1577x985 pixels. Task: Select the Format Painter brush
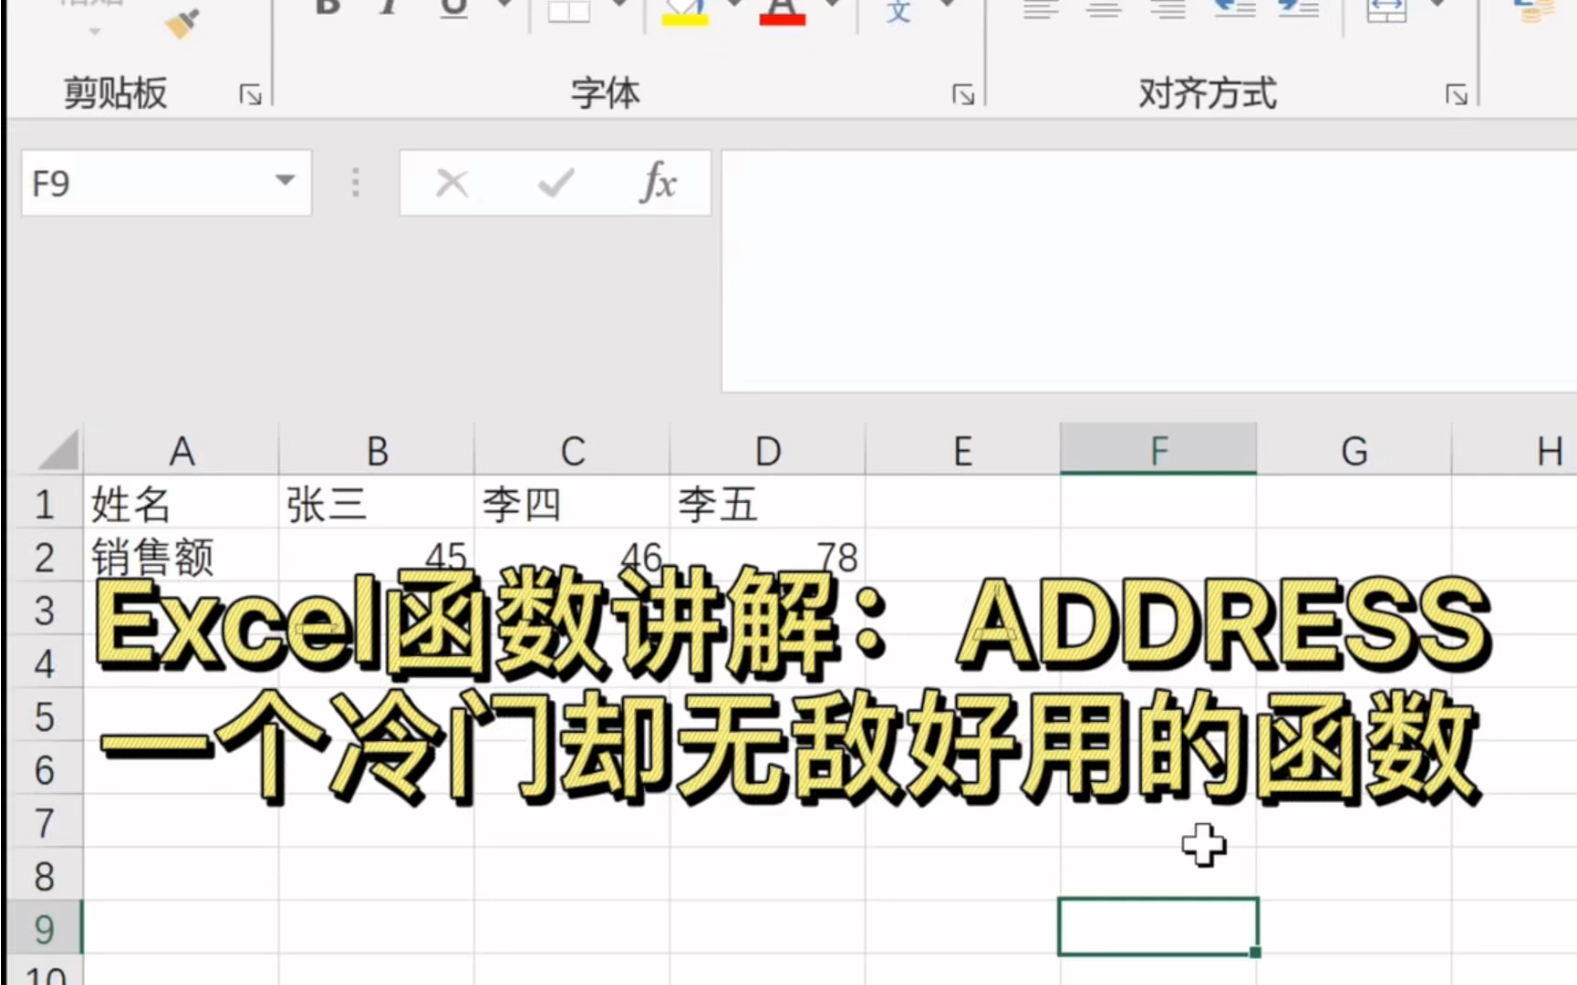182,22
